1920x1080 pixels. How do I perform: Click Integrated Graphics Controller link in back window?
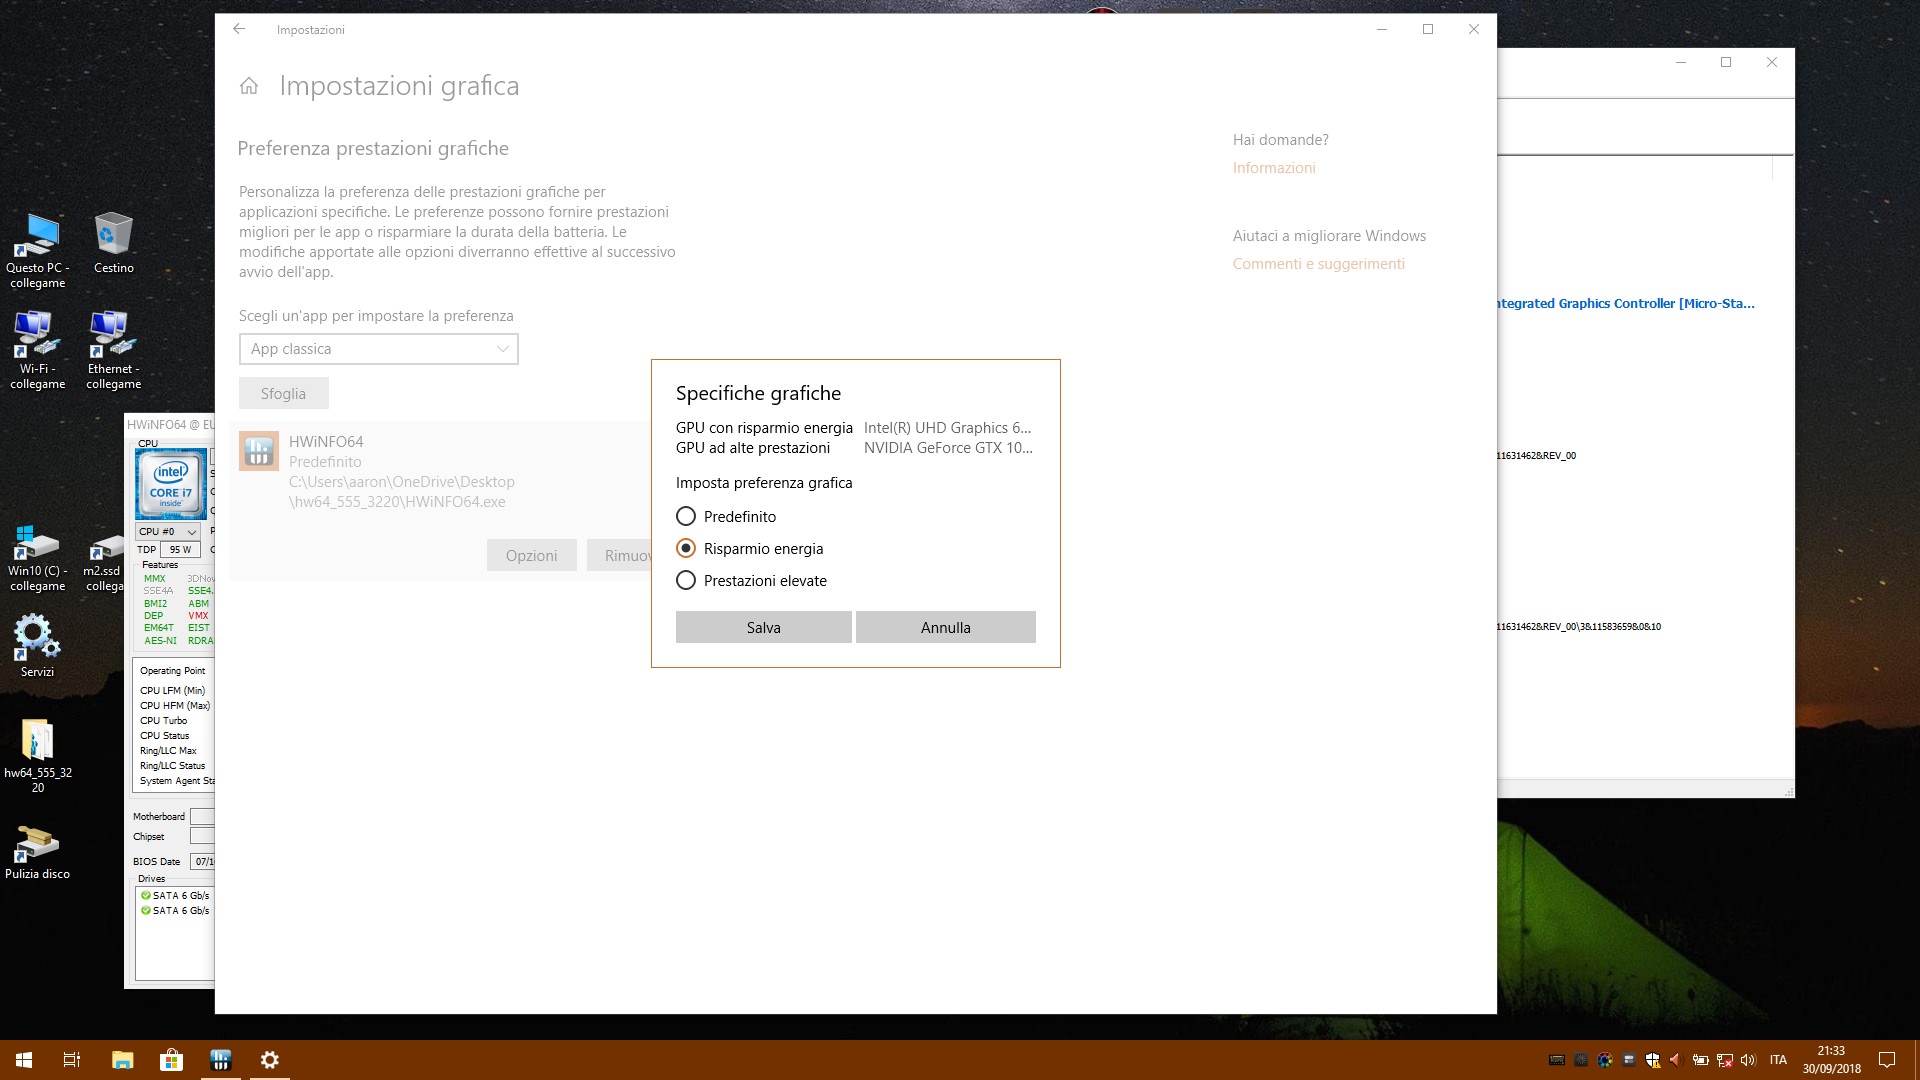click(x=1625, y=303)
